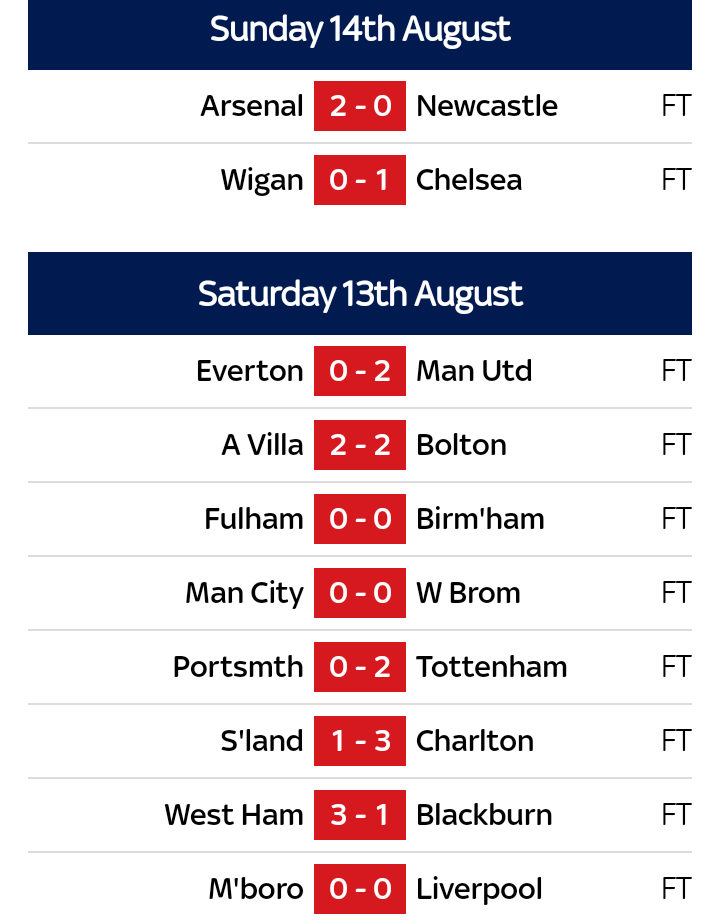Click the S'land 1 - 3 Charlton score
Image resolution: width=720 pixels, height=923 pixels.
(x=360, y=741)
